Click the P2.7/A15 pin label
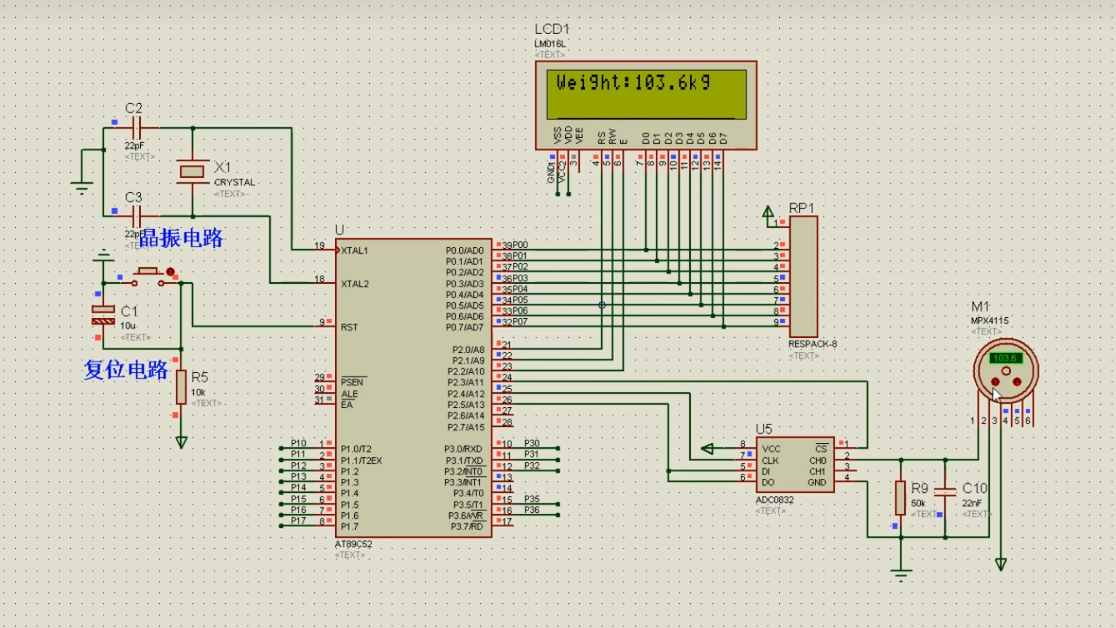The image size is (1116, 628). pyautogui.click(x=466, y=427)
